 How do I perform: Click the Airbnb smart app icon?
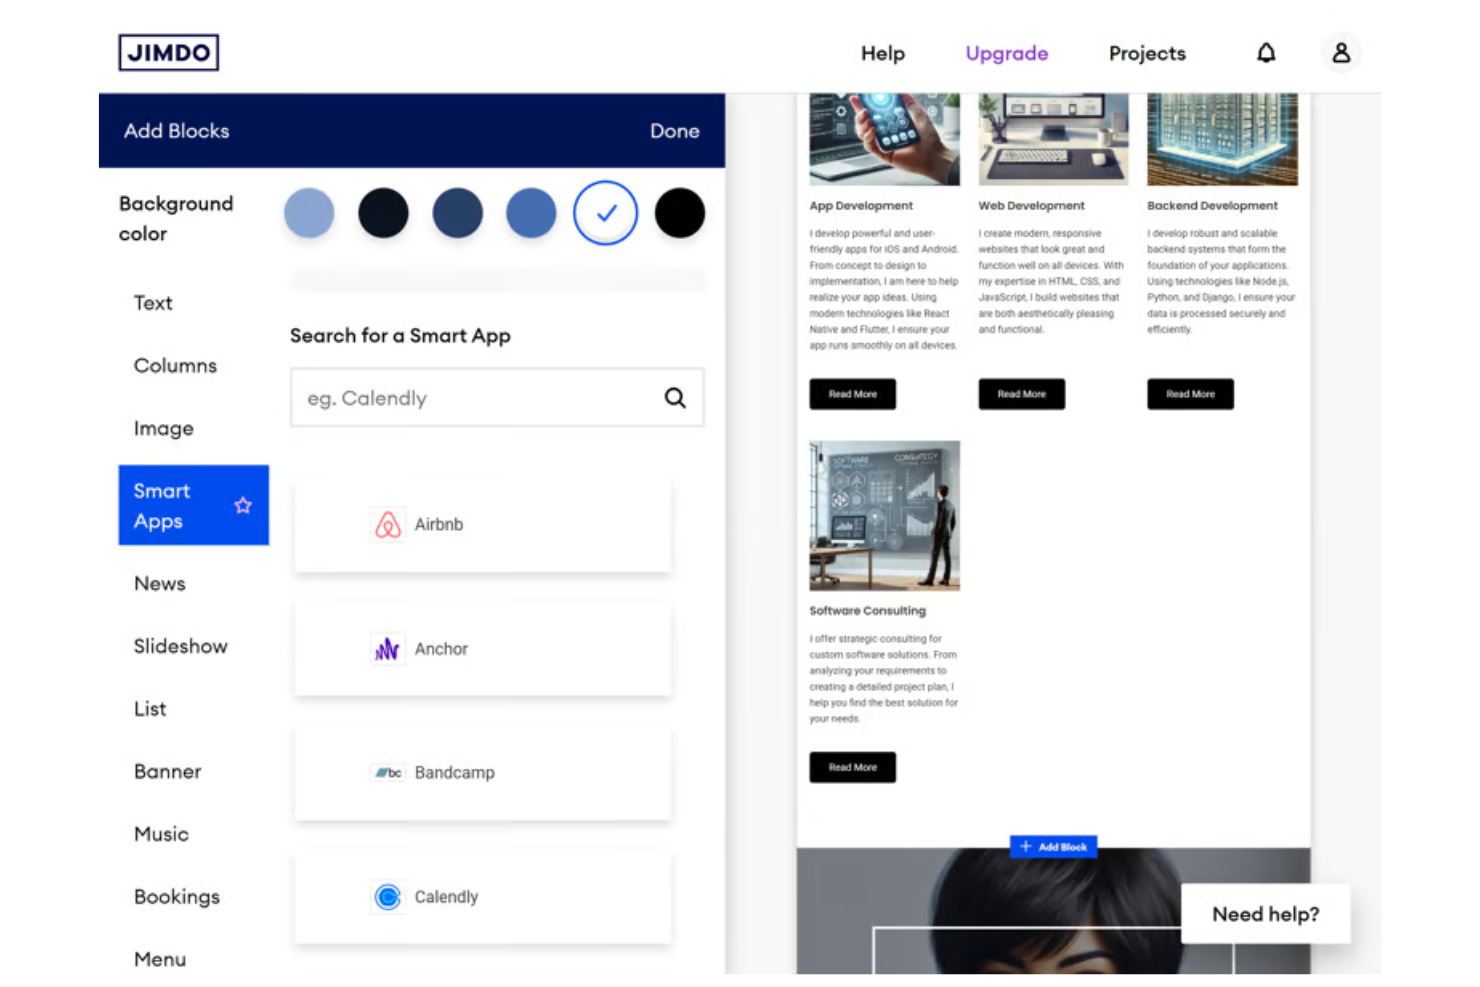point(388,524)
